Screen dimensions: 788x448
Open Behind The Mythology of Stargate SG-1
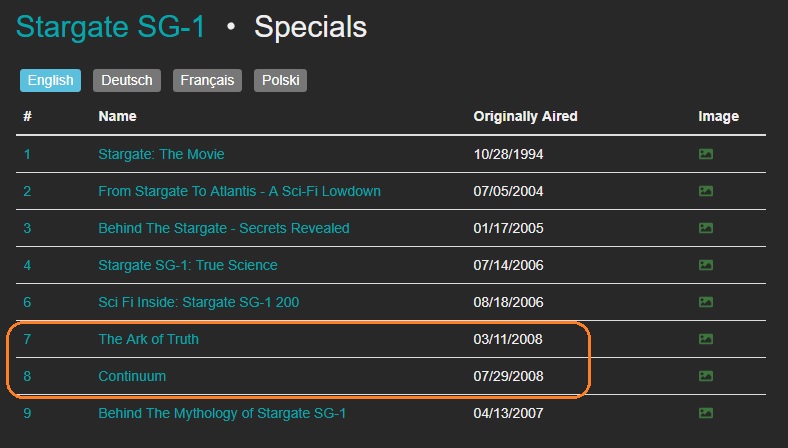pyautogui.click(x=222, y=413)
